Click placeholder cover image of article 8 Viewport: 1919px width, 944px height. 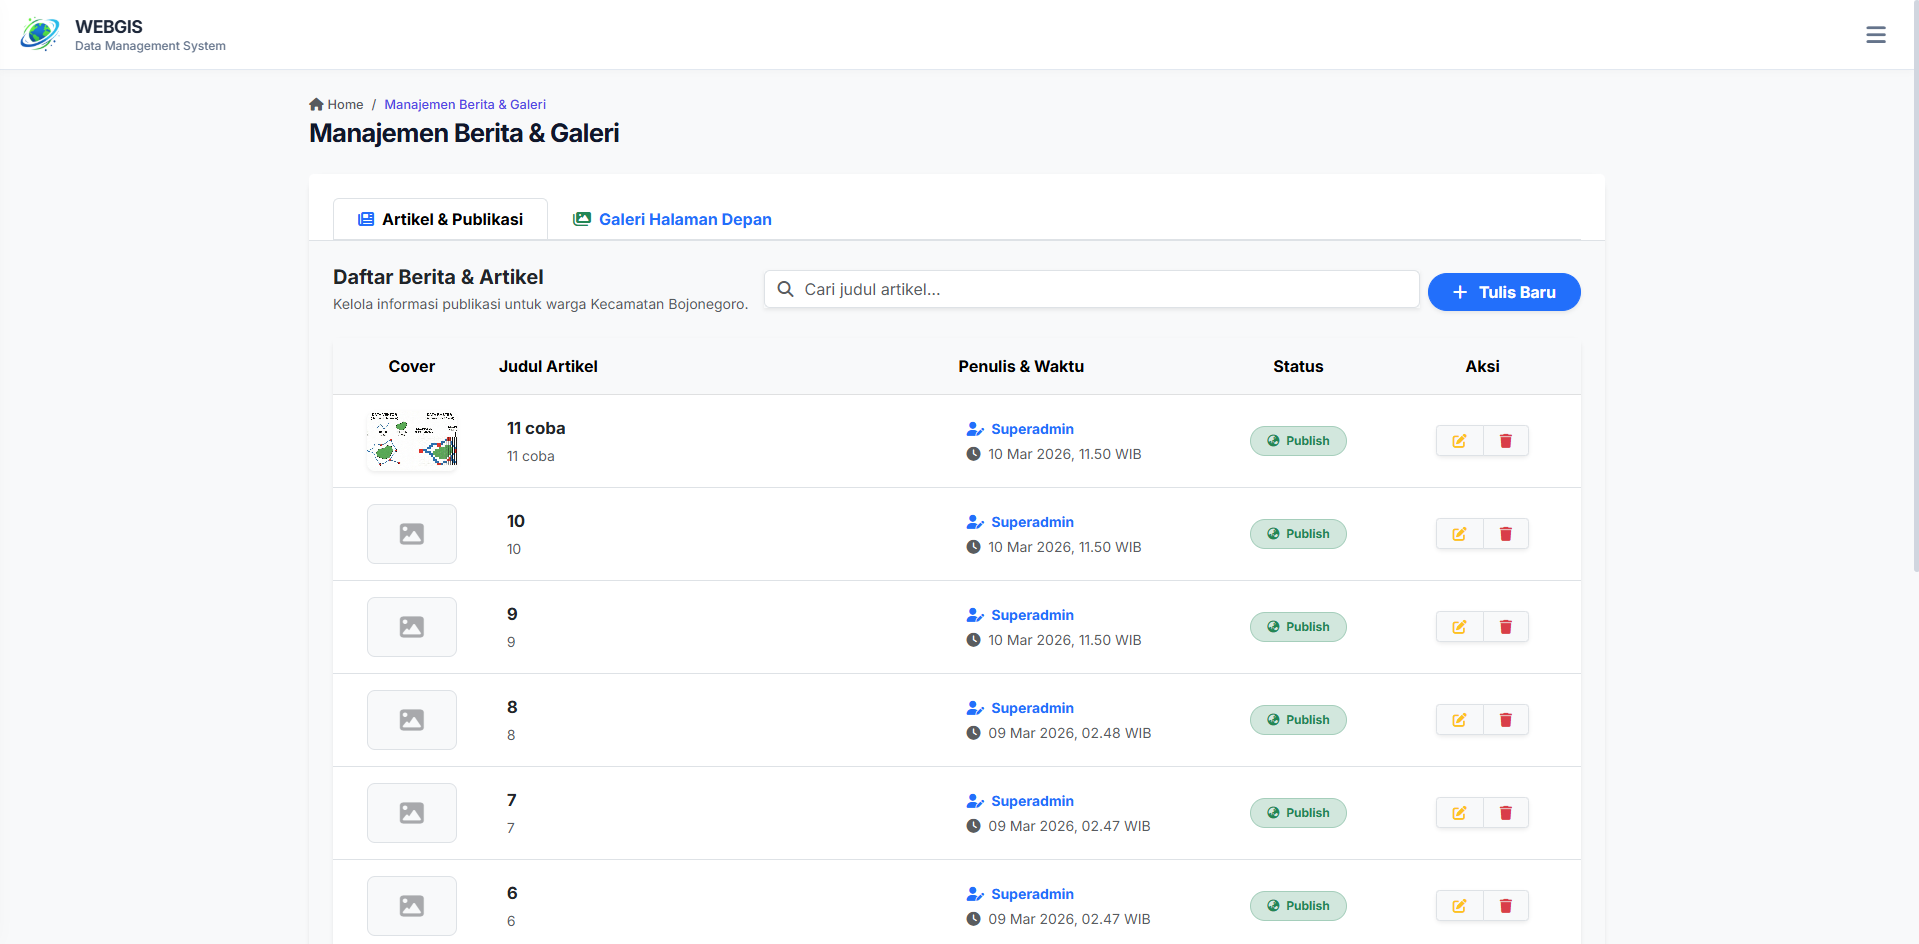412,720
